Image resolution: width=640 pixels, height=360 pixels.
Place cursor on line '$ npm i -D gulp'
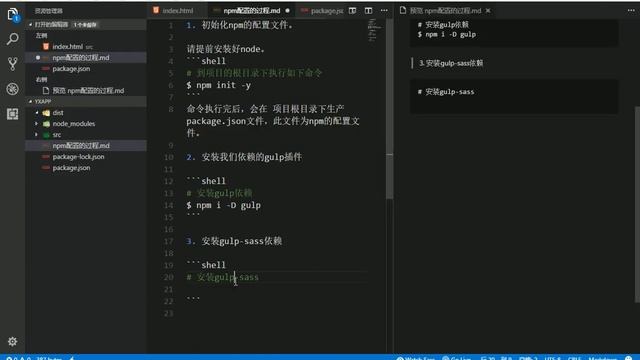pyautogui.click(x=223, y=205)
